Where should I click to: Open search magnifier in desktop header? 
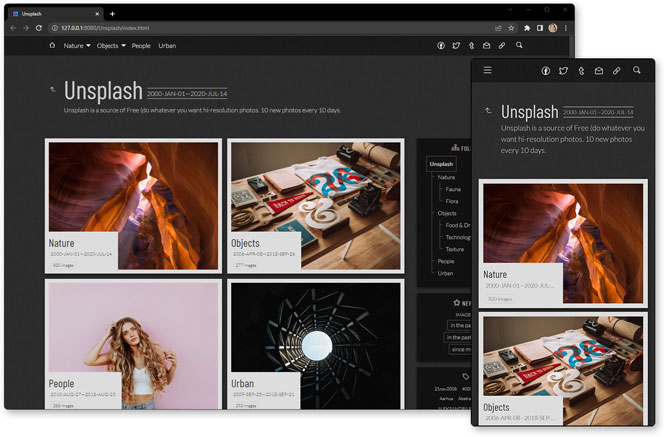(x=519, y=46)
